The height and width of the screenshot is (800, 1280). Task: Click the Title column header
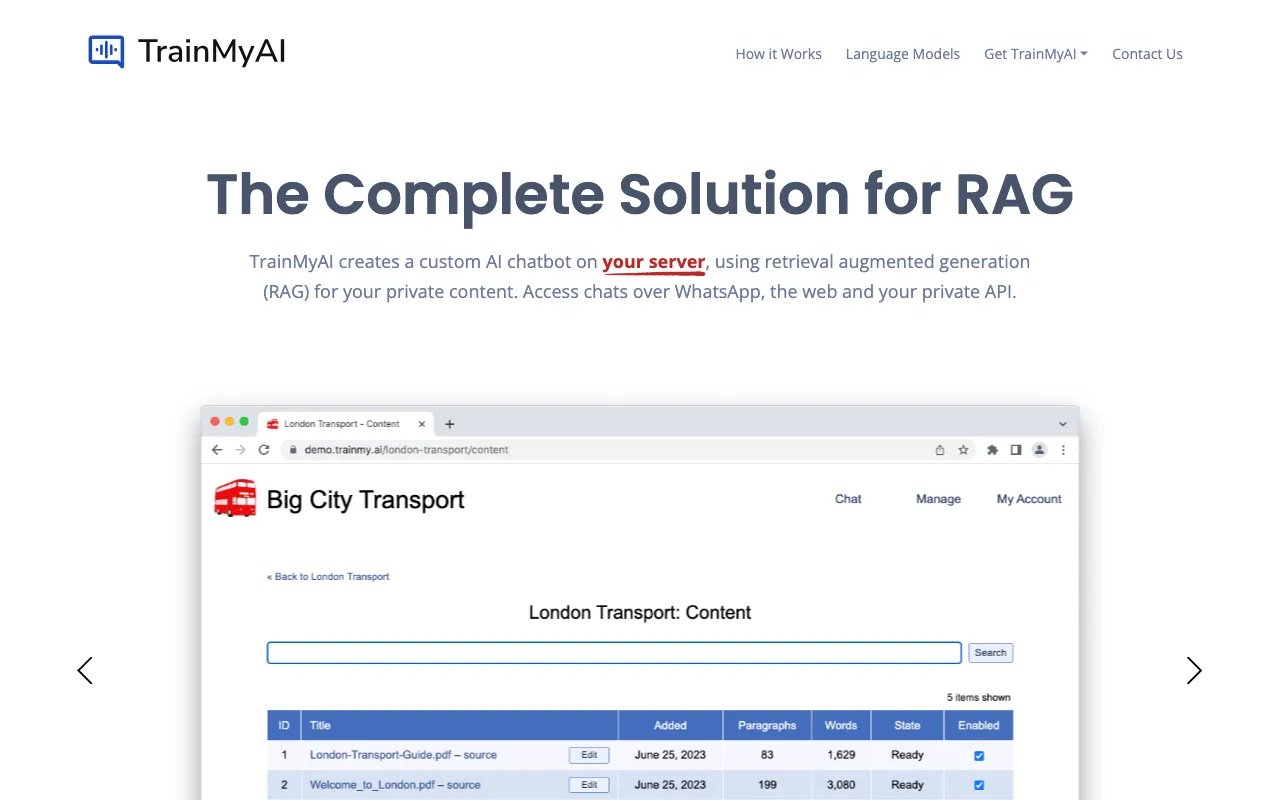click(x=459, y=726)
